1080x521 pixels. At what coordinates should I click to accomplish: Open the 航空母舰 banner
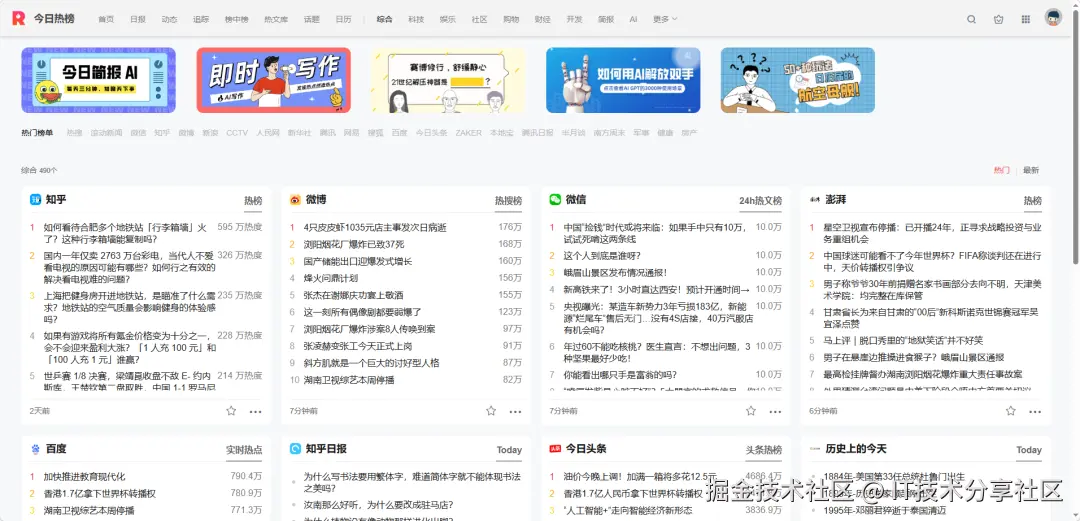click(x=798, y=80)
